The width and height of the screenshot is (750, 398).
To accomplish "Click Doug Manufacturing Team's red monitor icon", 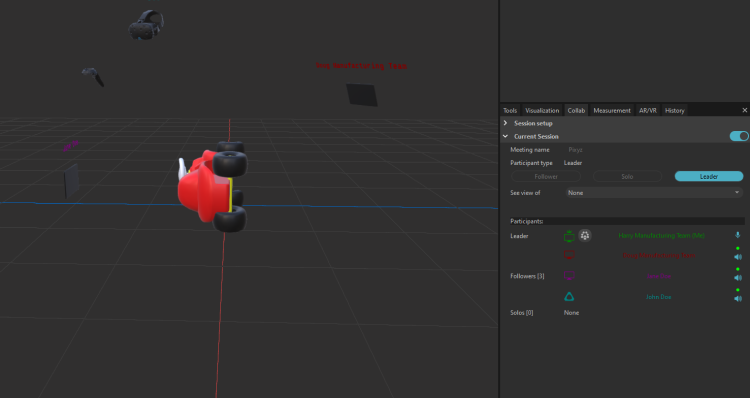I will point(569,255).
